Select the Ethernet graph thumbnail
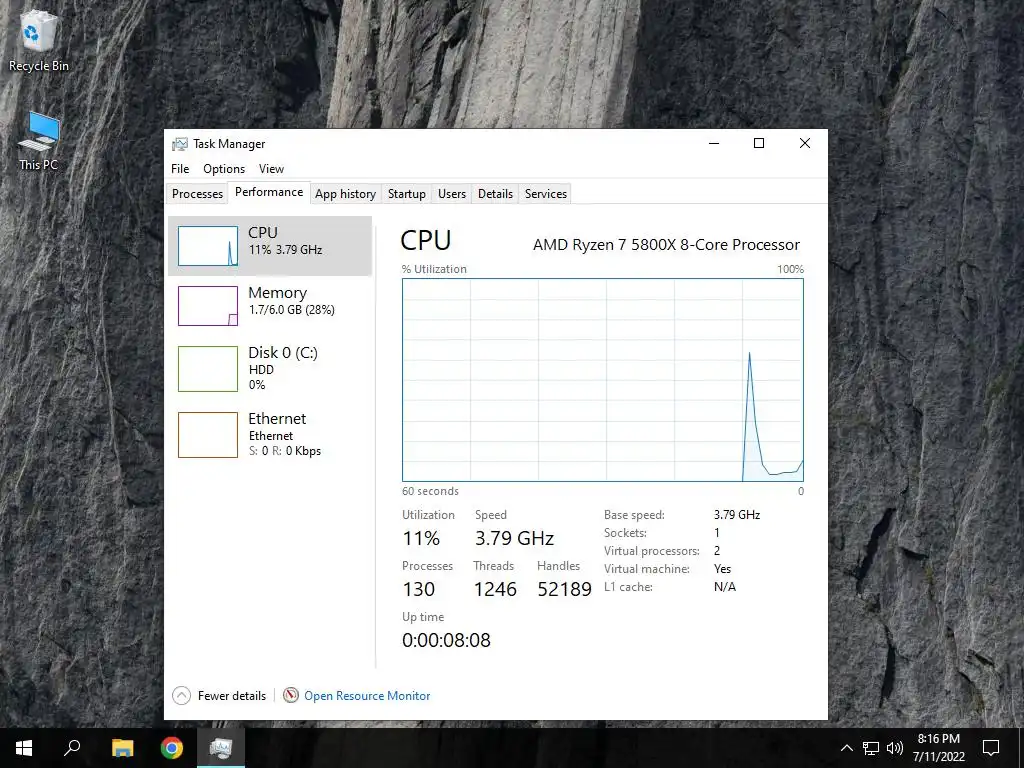The width and height of the screenshot is (1024, 768). [208, 435]
